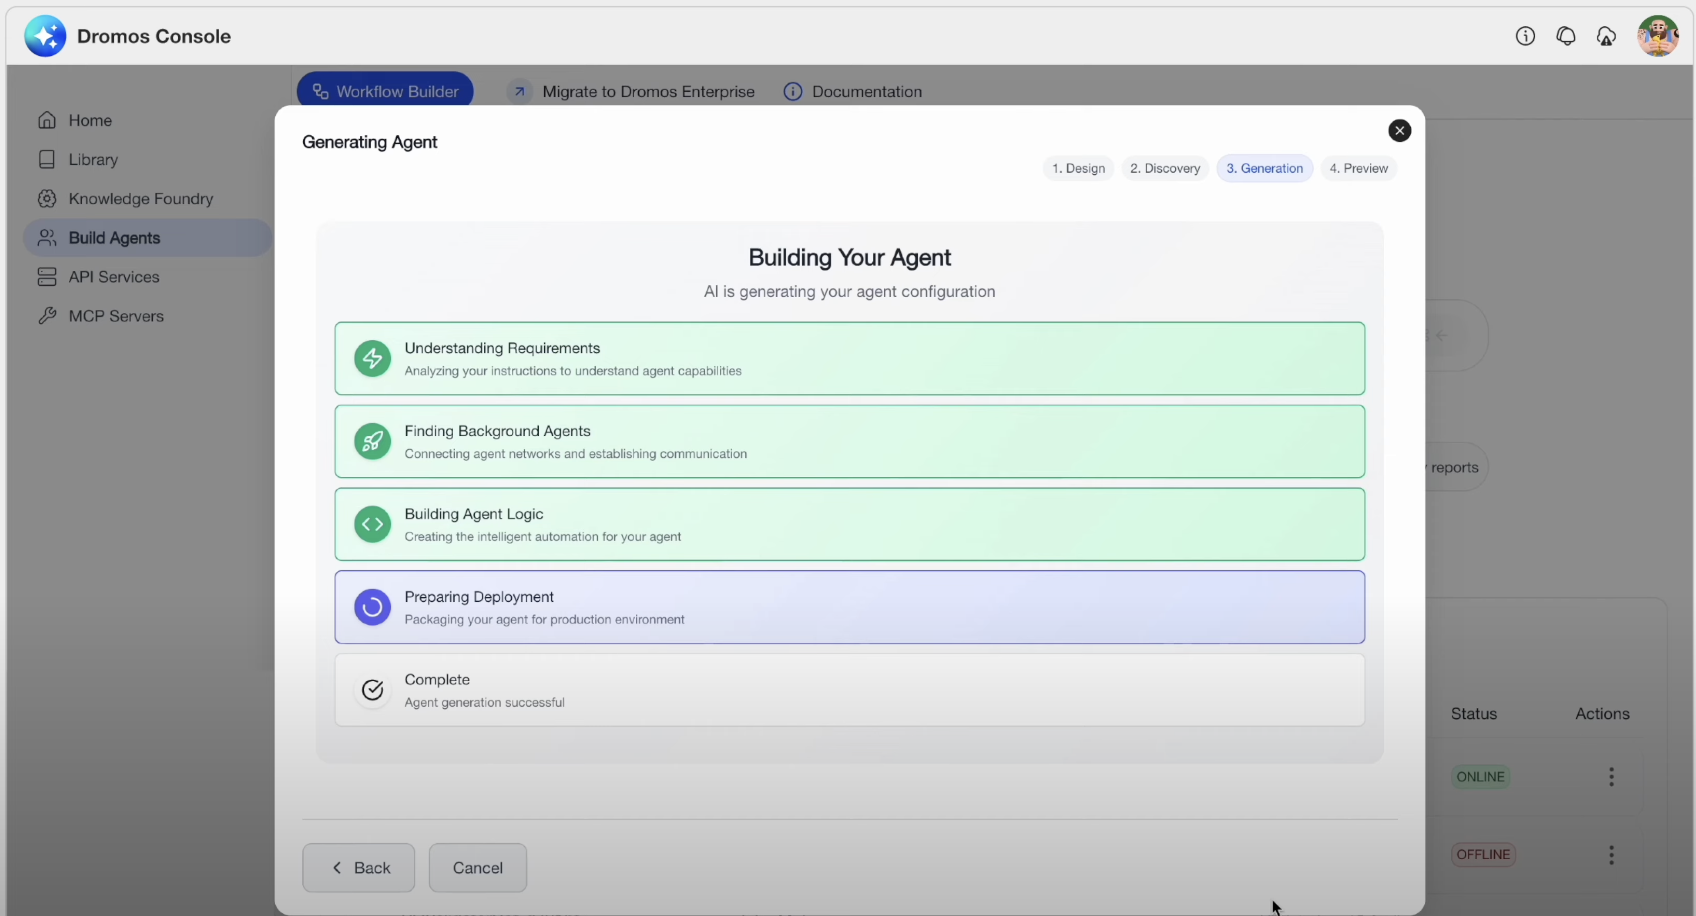Switch to the 2. Discovery step

(x=1164, y=169)
